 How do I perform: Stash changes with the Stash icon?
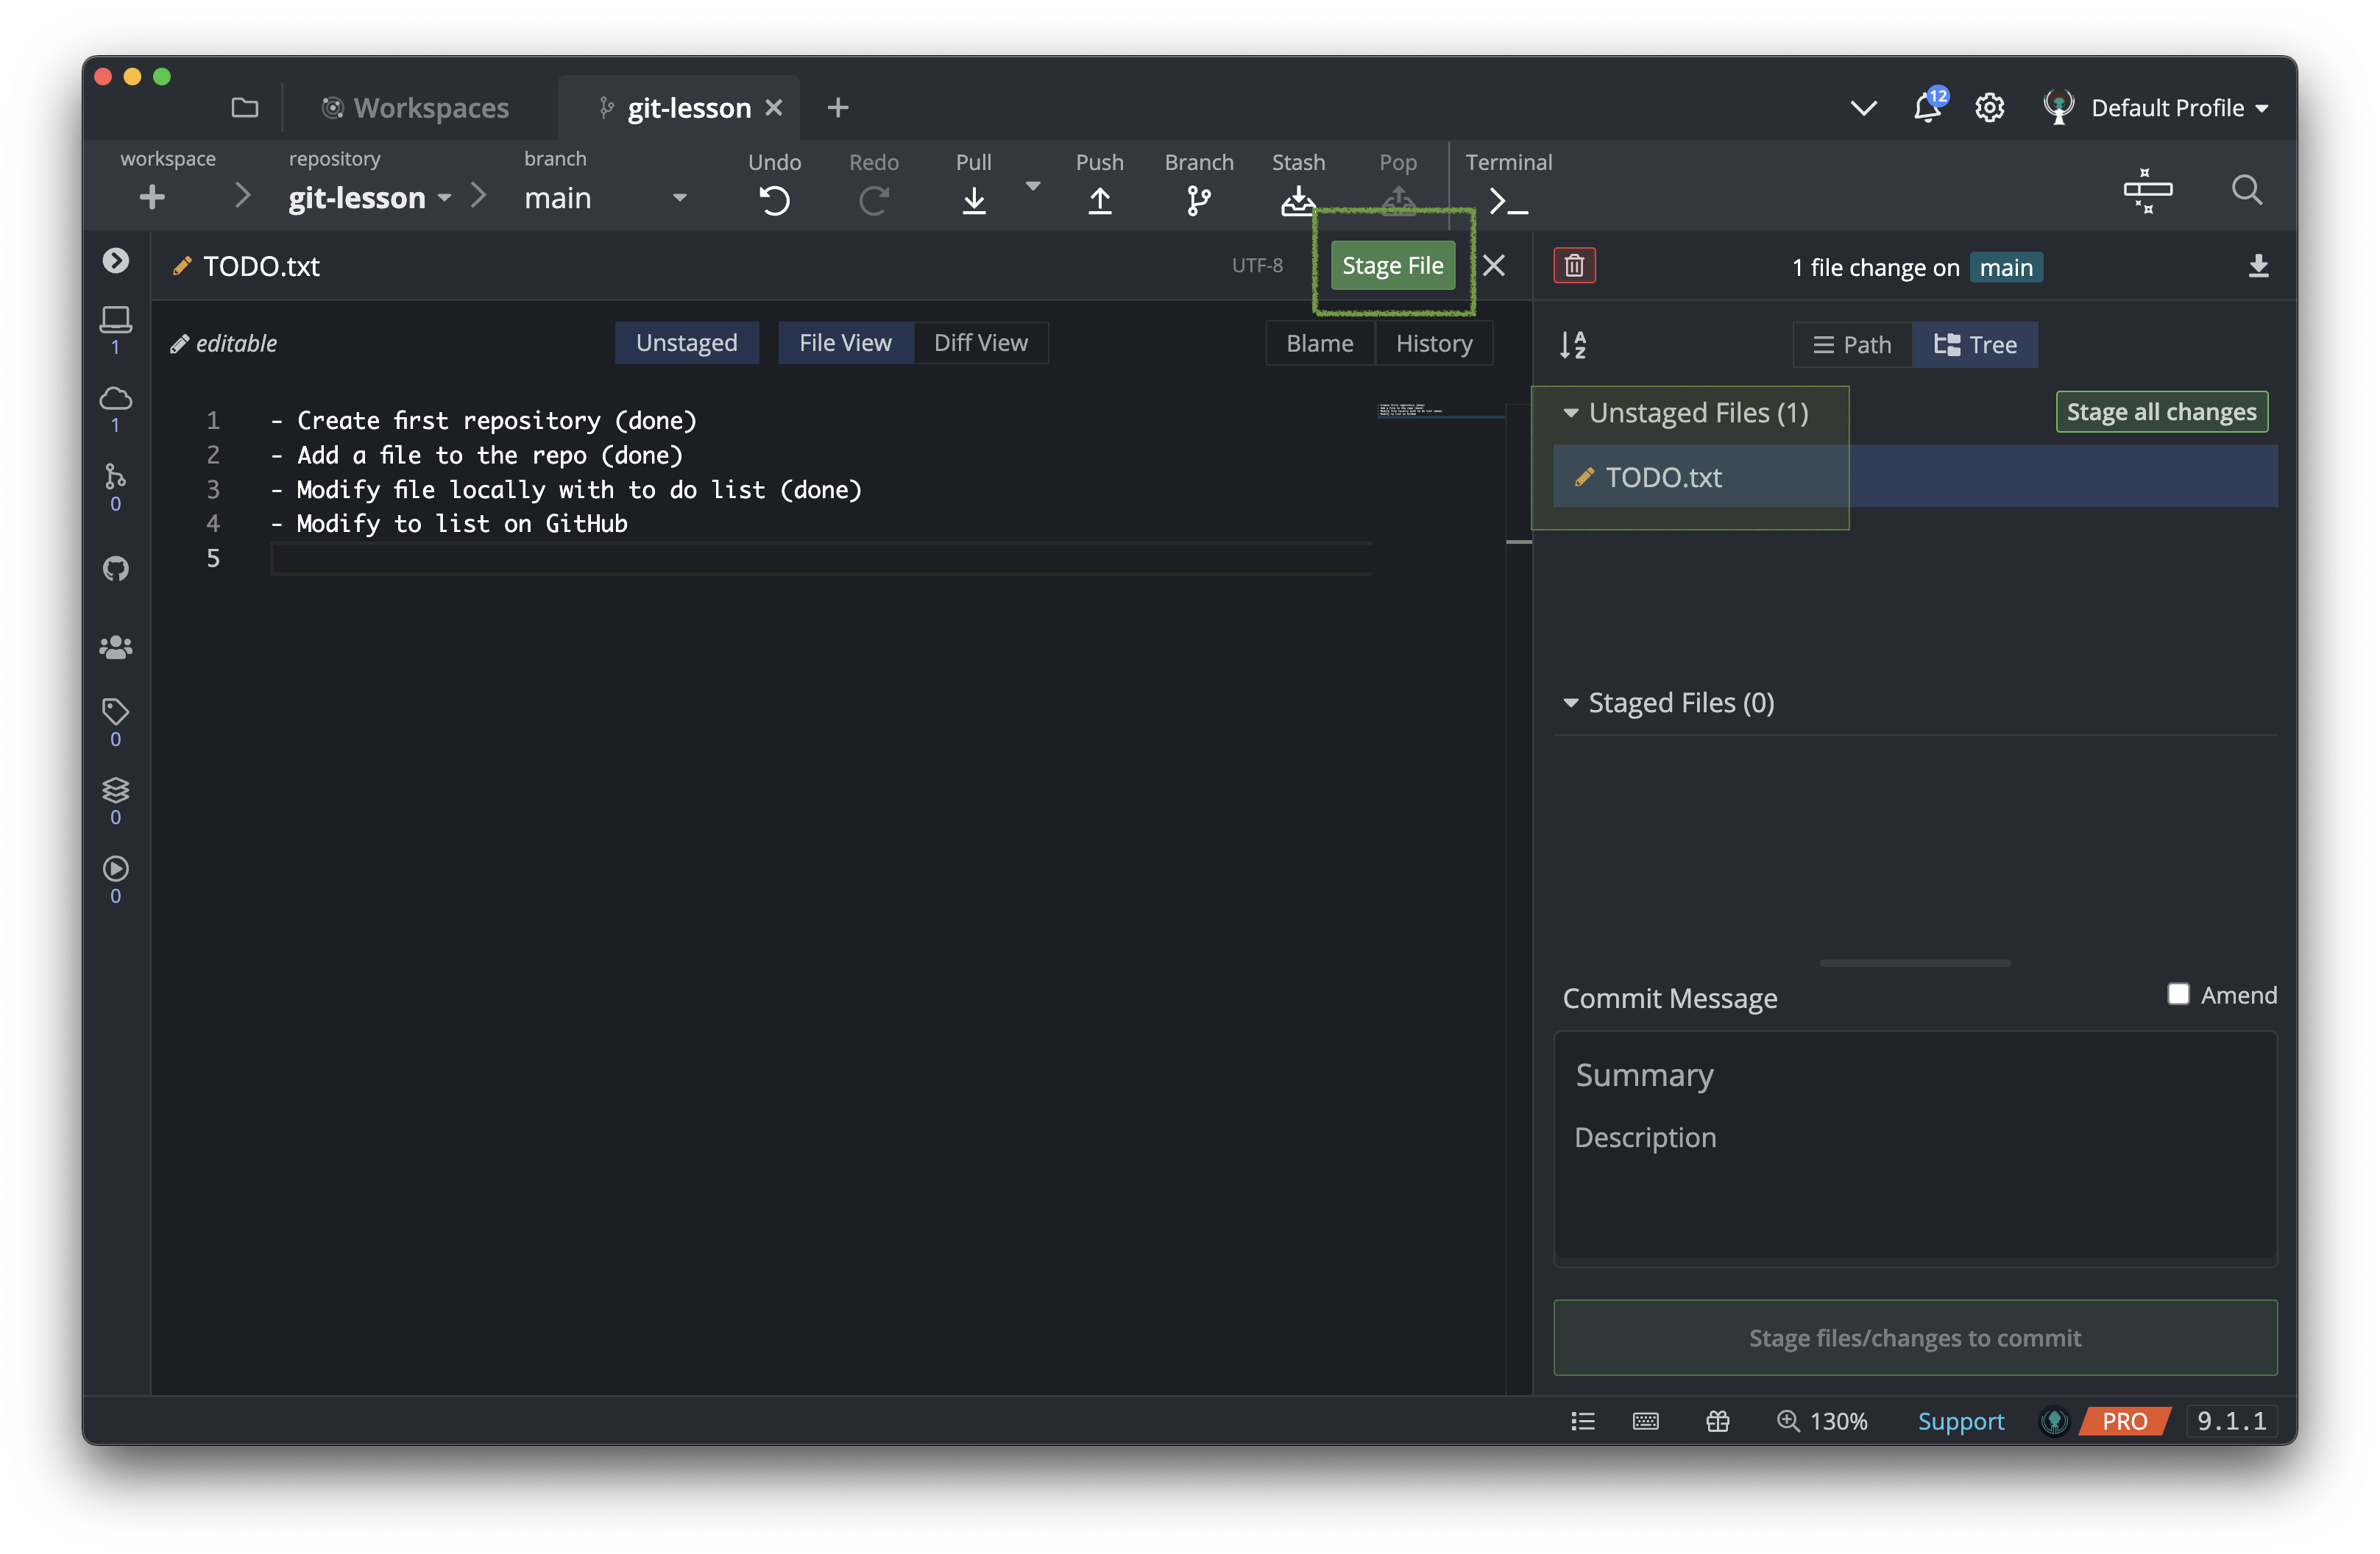tap(1297, 201)
